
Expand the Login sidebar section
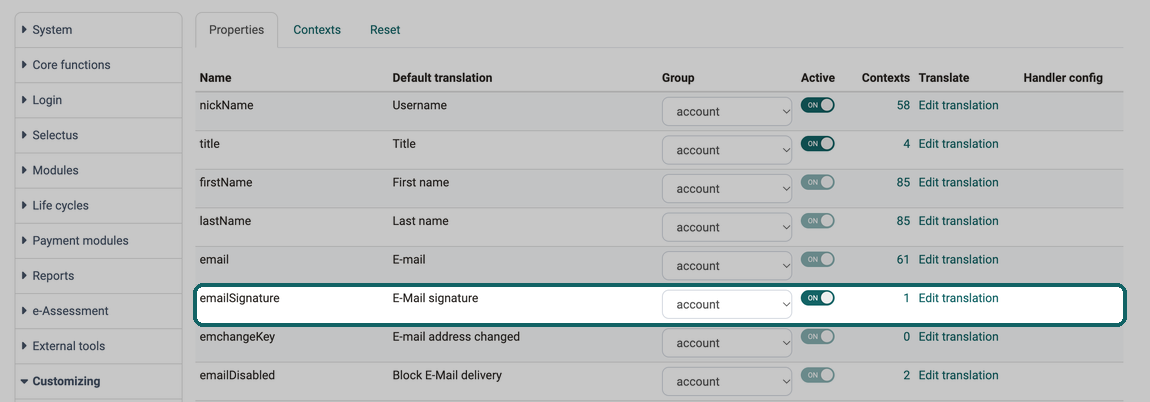point(98,100)
